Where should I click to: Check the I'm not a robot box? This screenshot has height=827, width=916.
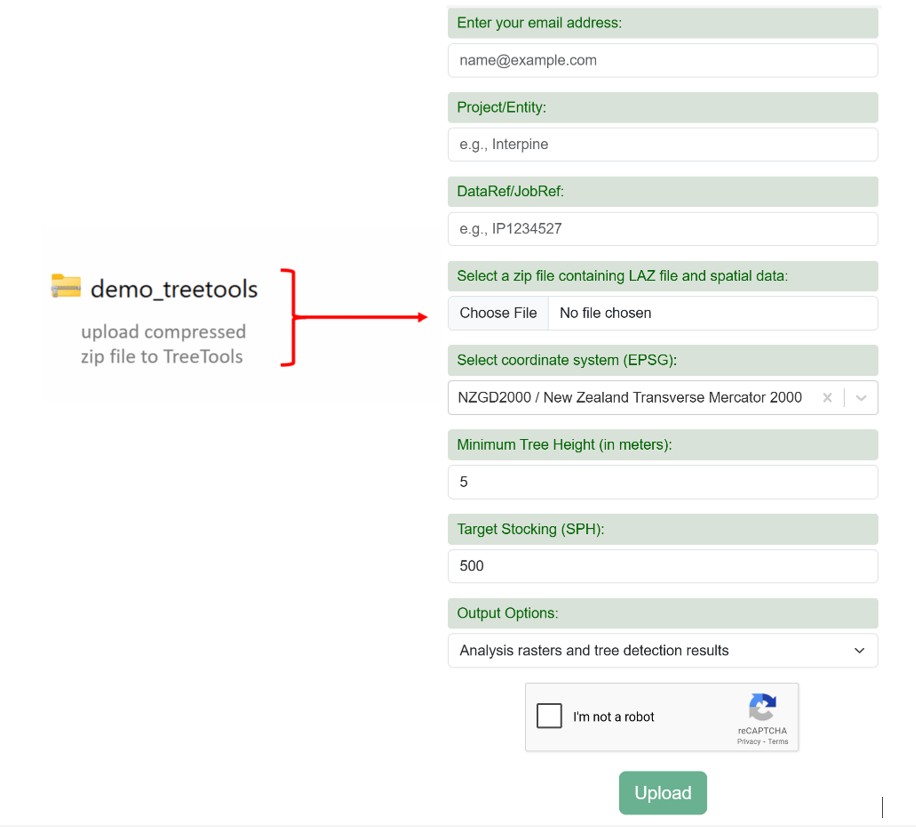pos(549,716)
